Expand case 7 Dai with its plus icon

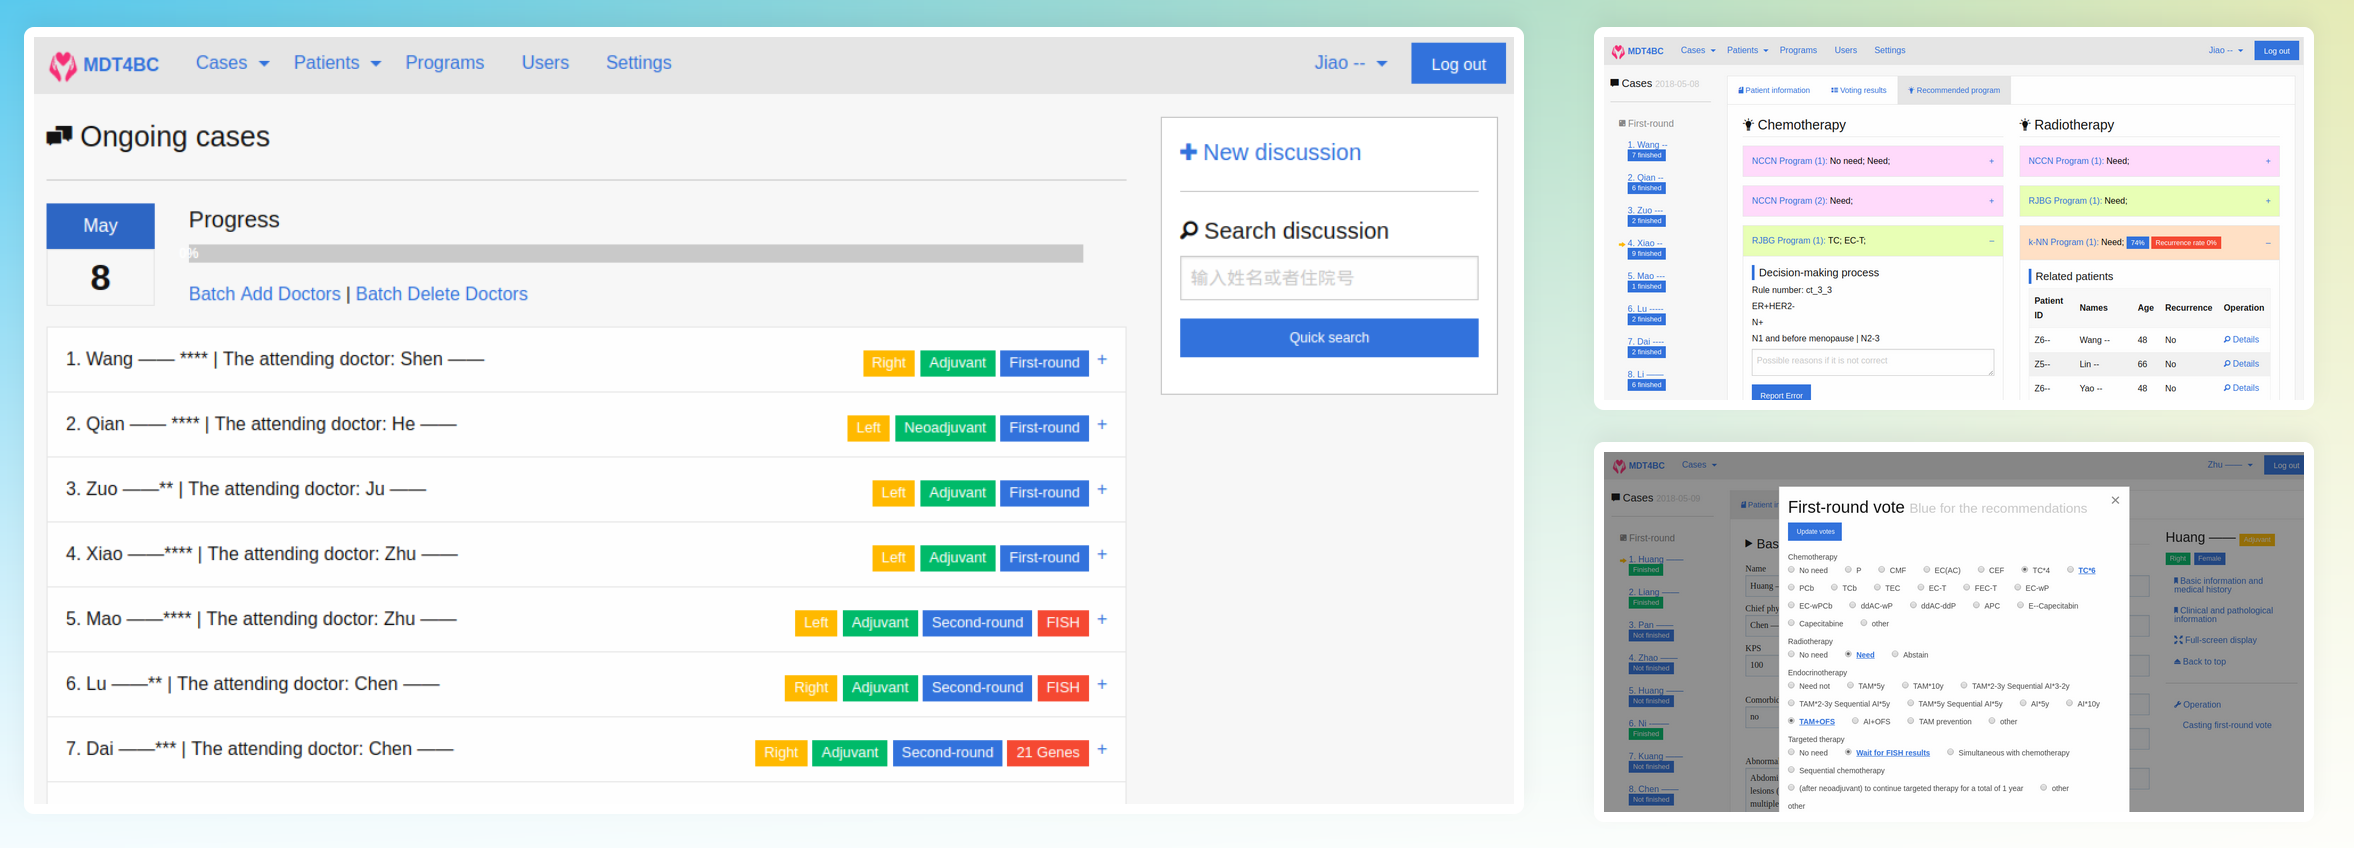[1102, 750]
